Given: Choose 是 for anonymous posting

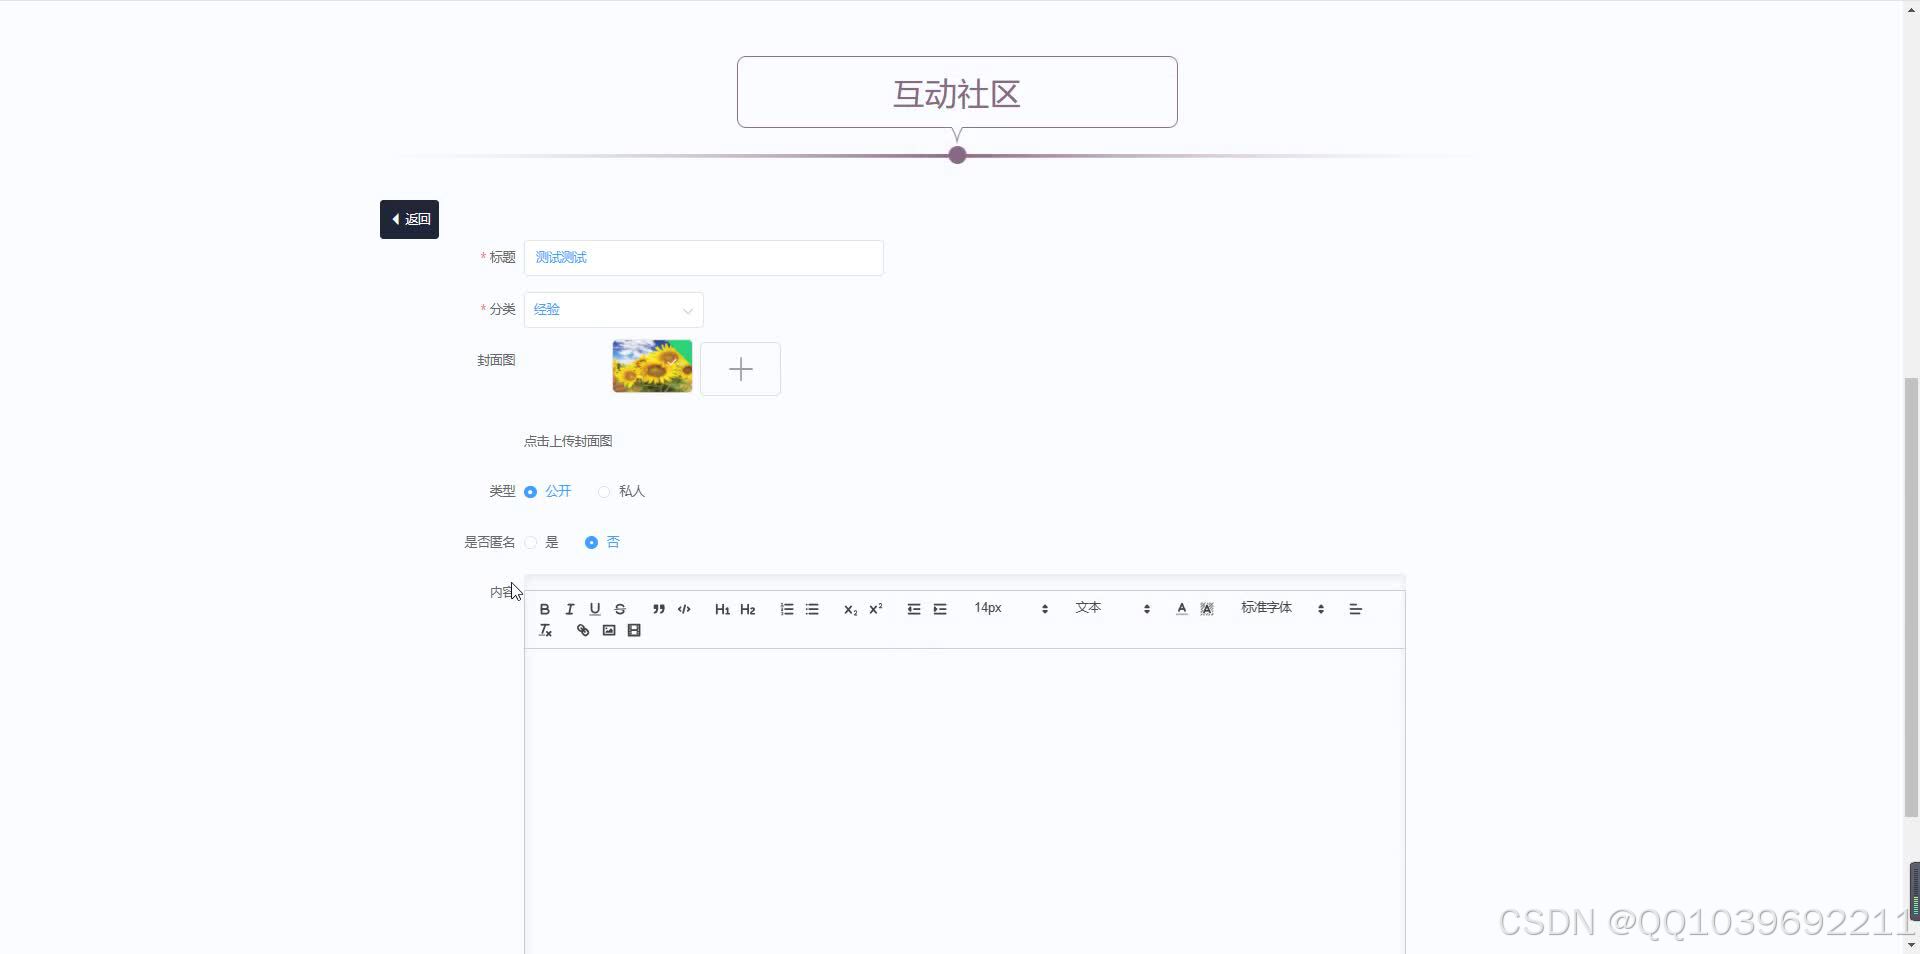Looking at the screenshot, I should [x=530, y=542].
